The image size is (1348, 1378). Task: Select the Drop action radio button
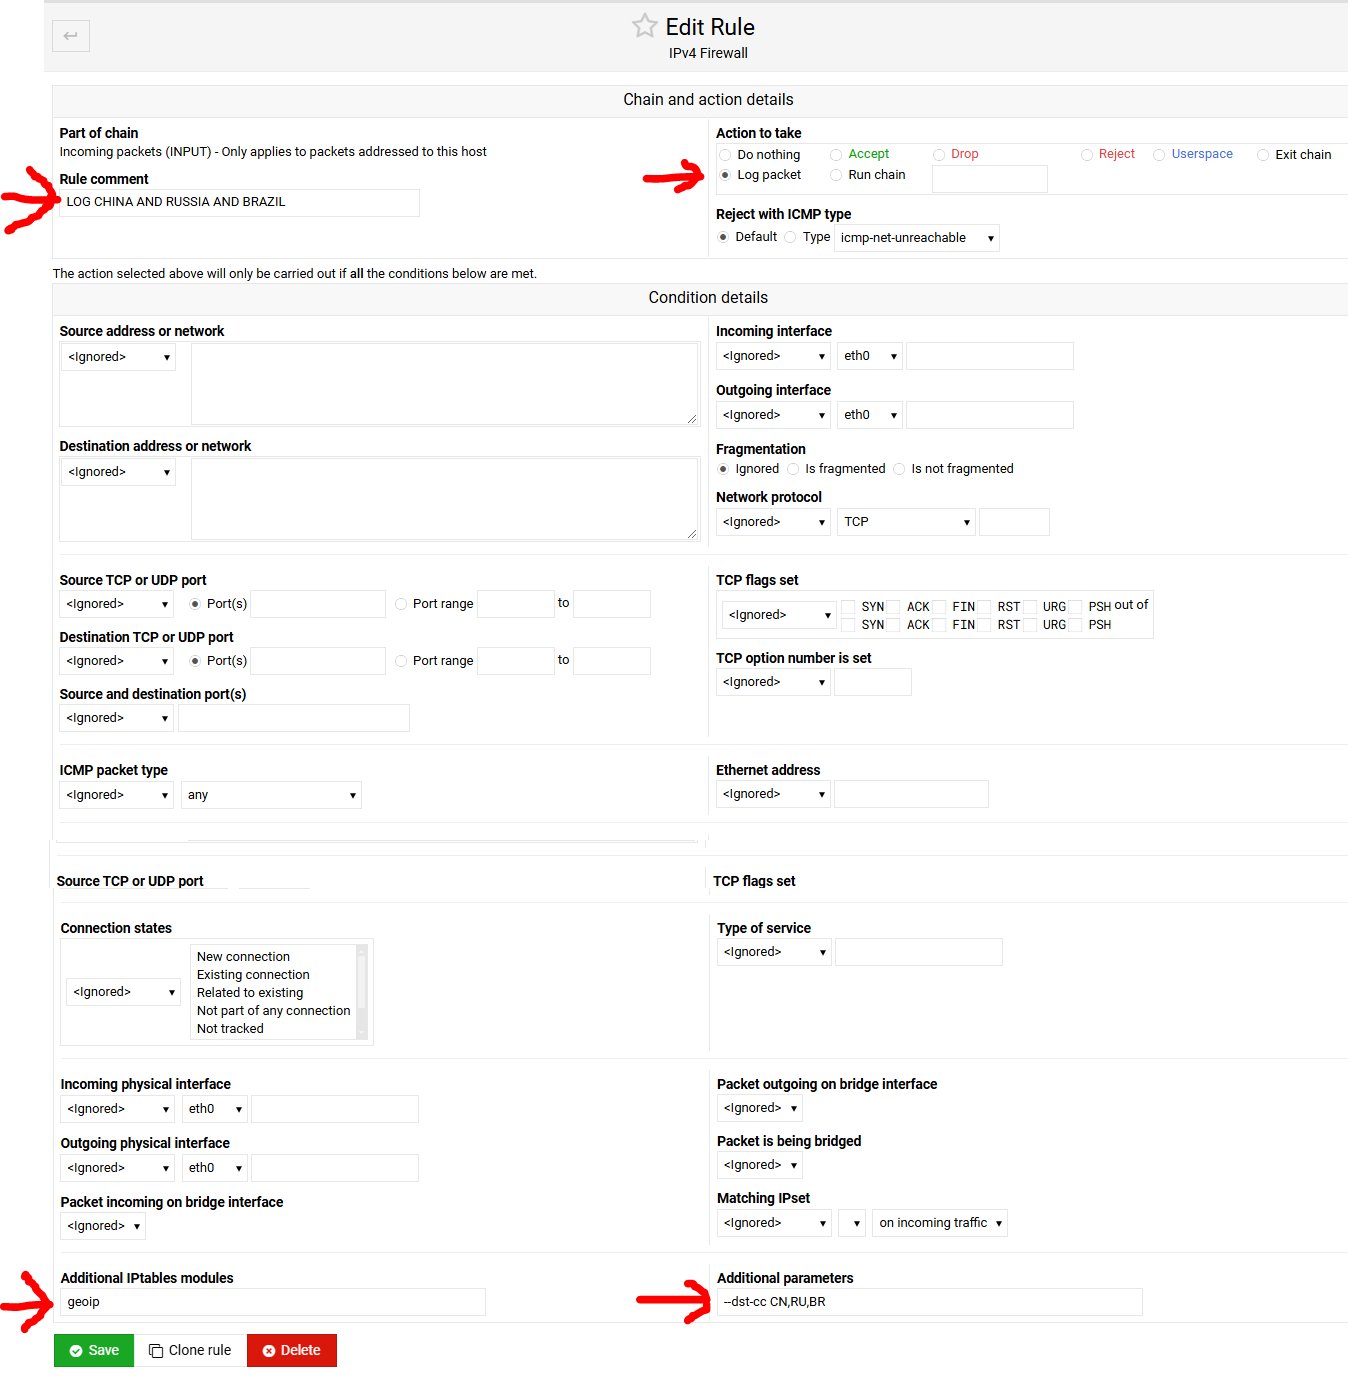pyautogui.click(x=939, y=155)
